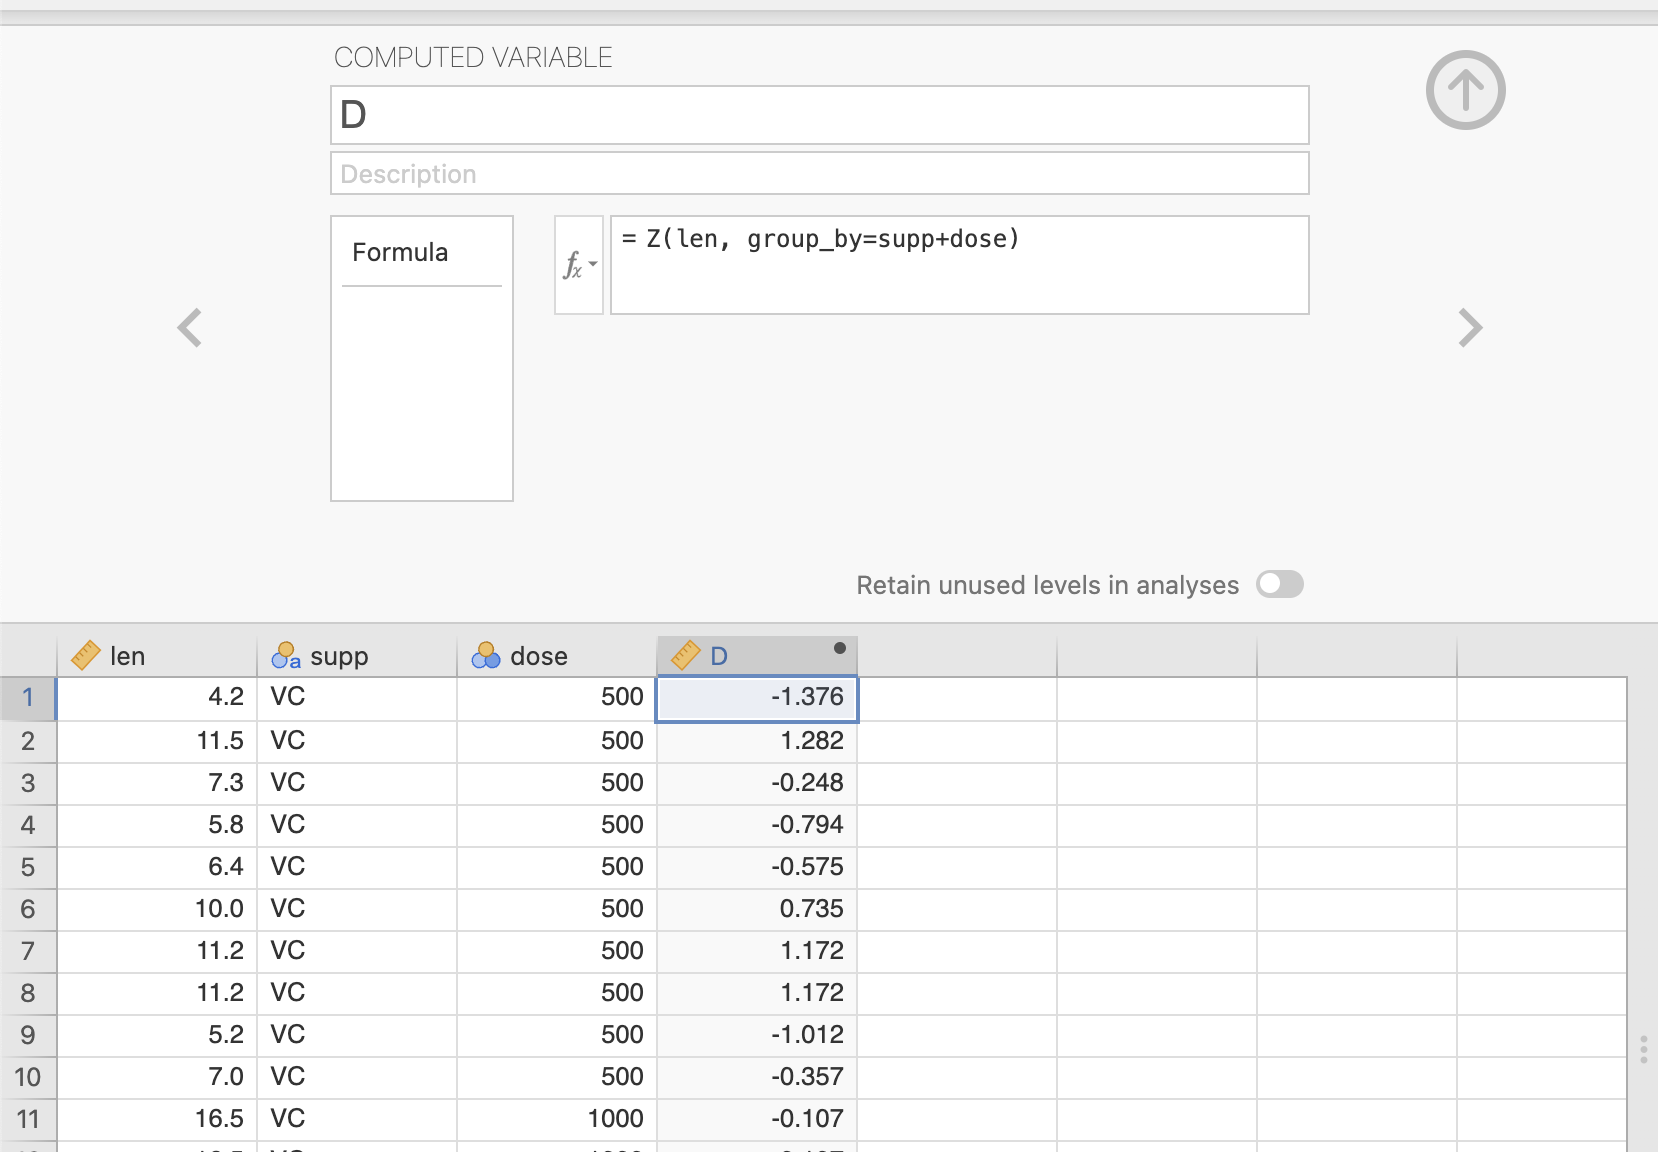Select the D cell -0.357

pos(757,1077)
